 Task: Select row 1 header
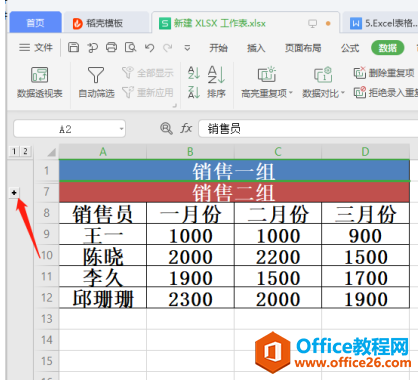click(47, 171)
